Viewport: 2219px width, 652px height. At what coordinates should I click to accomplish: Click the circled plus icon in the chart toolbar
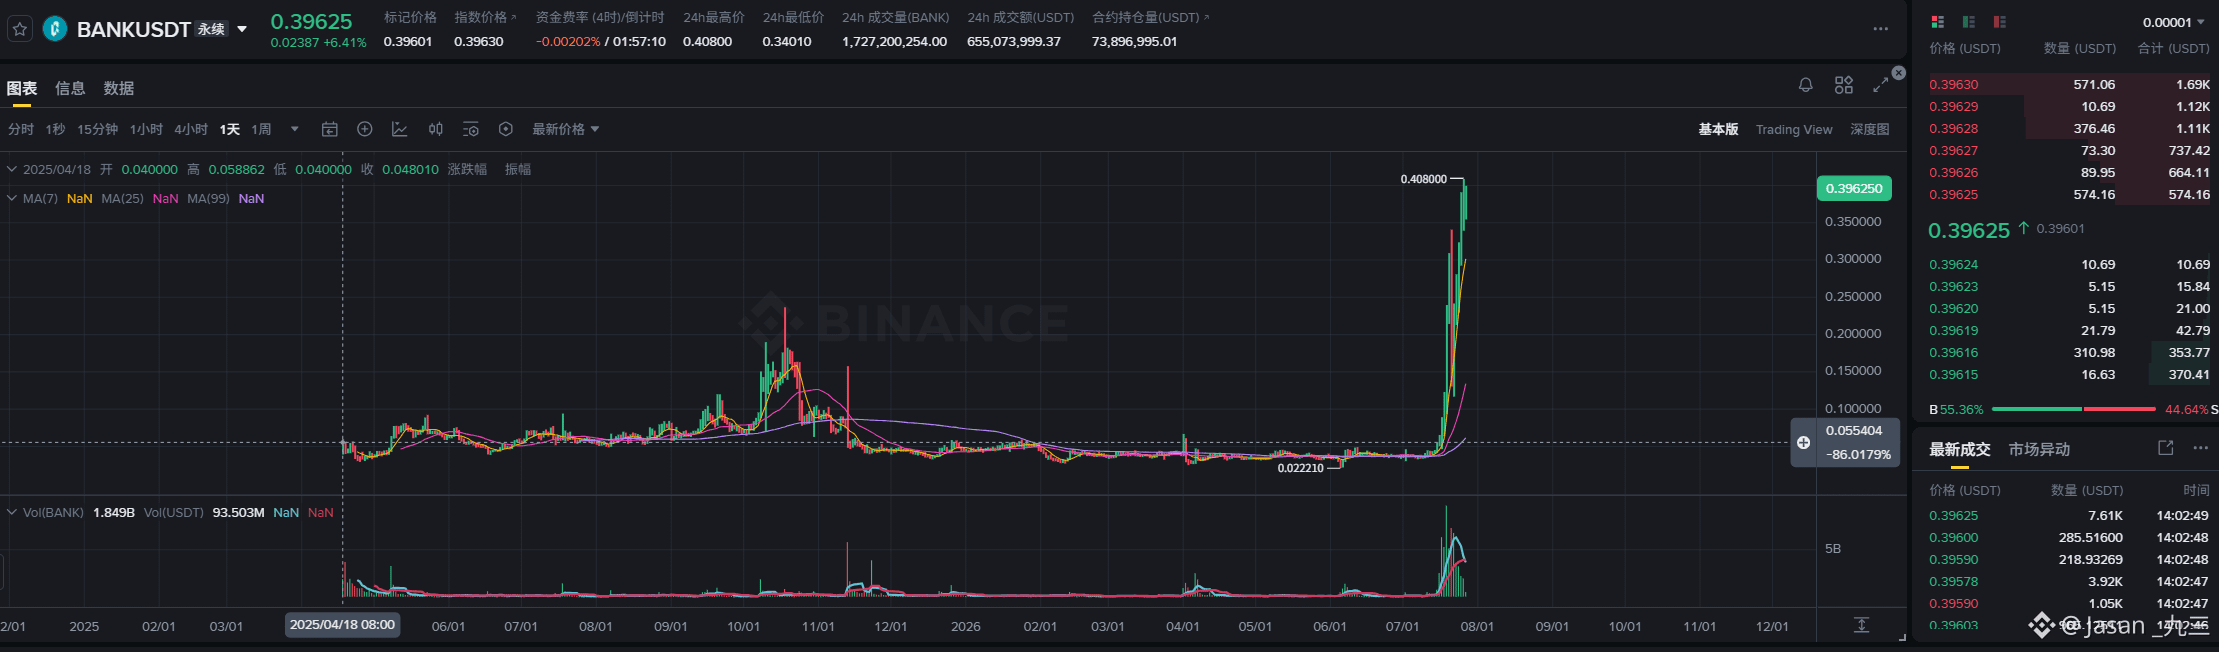pyautogui.click(x=365, y=129)
